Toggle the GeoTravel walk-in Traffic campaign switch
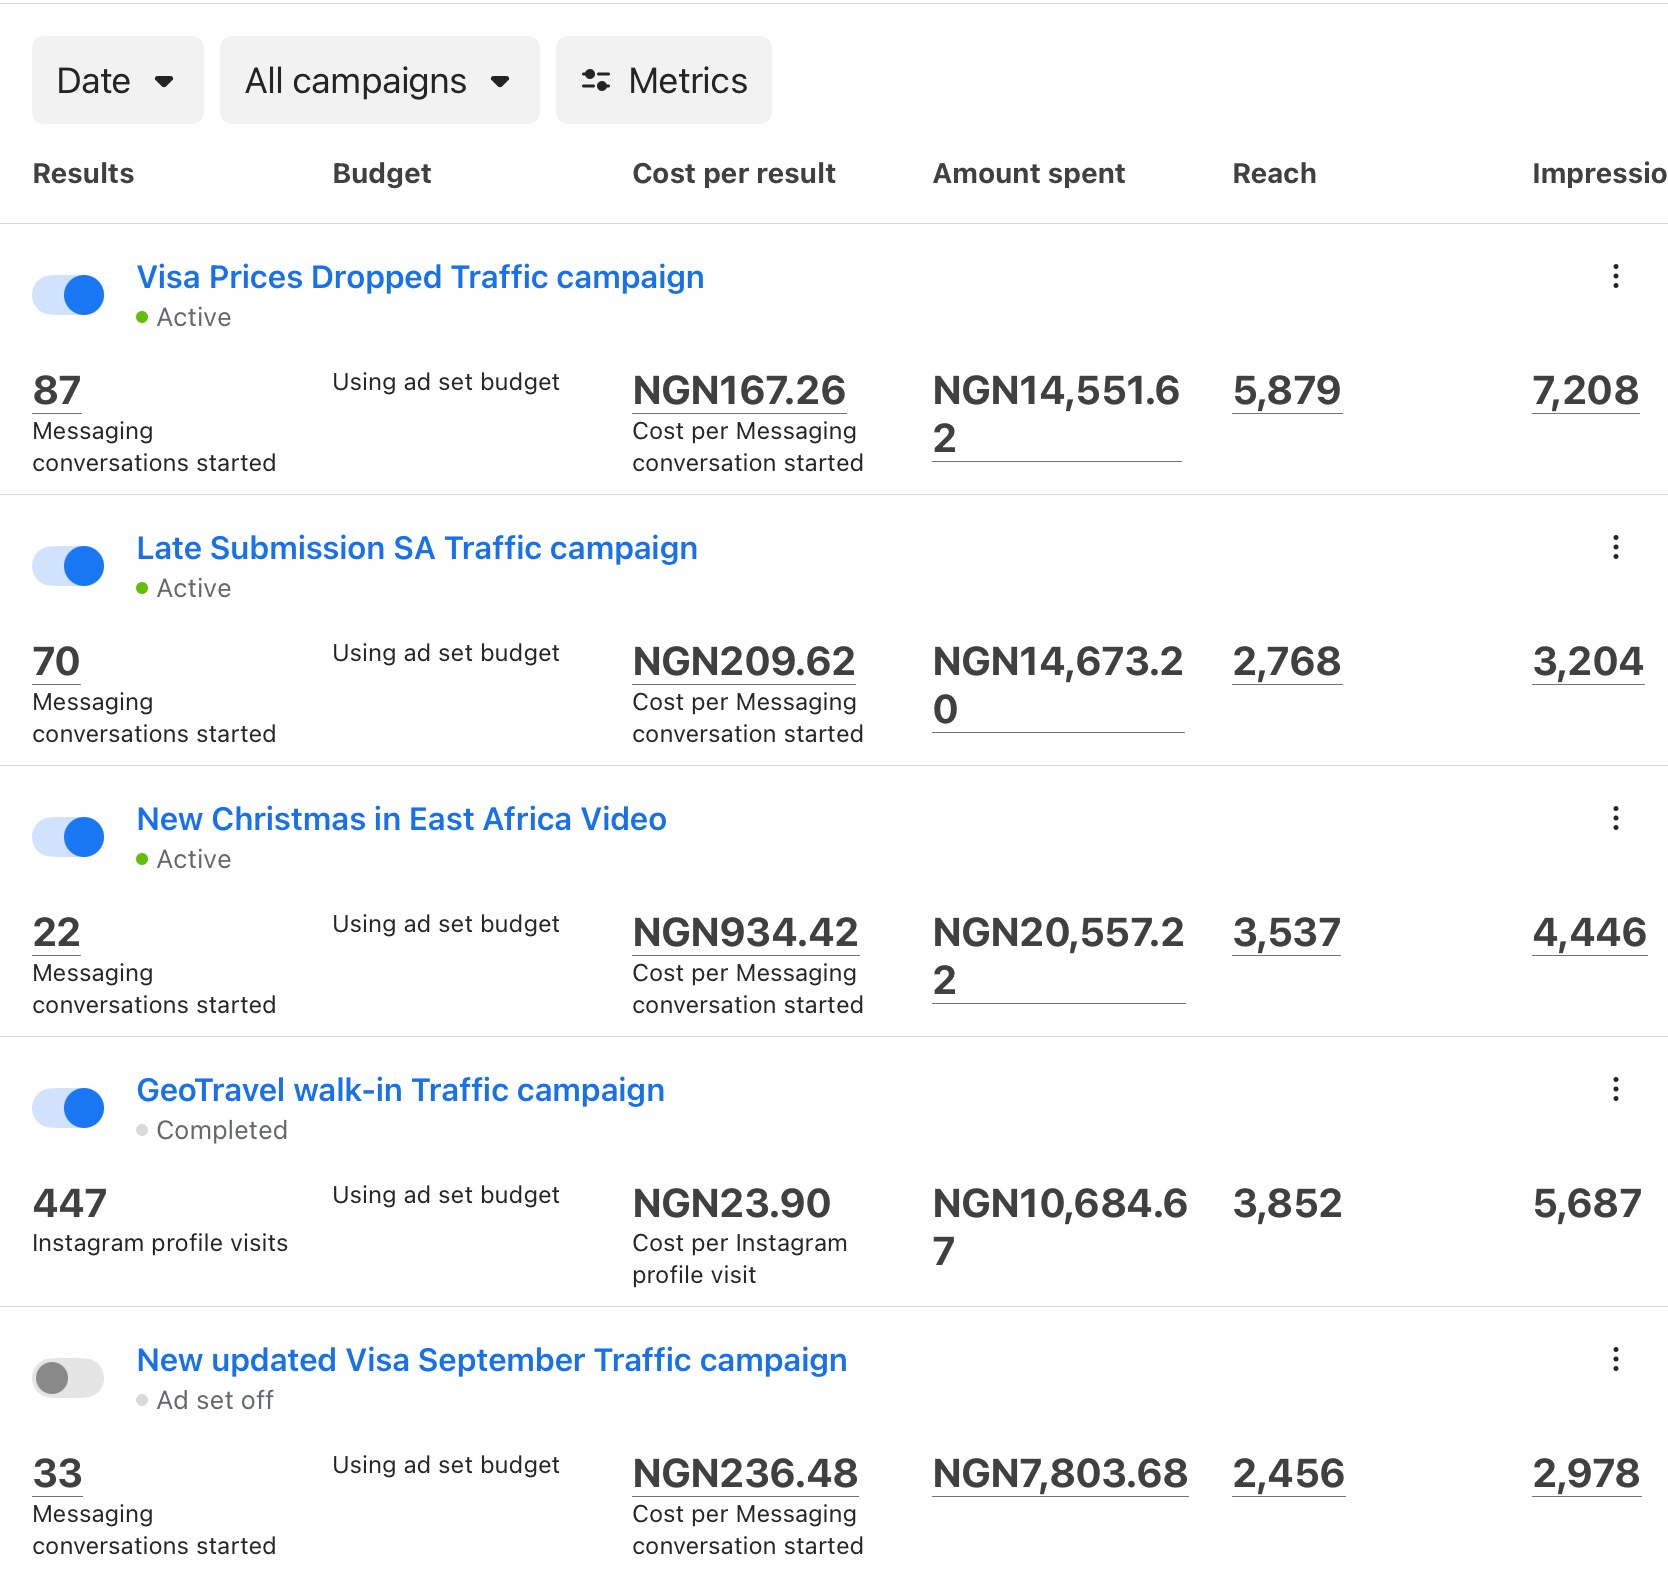The height and width of the screenshot is (1573, 1668). (x=68, y=1108)
